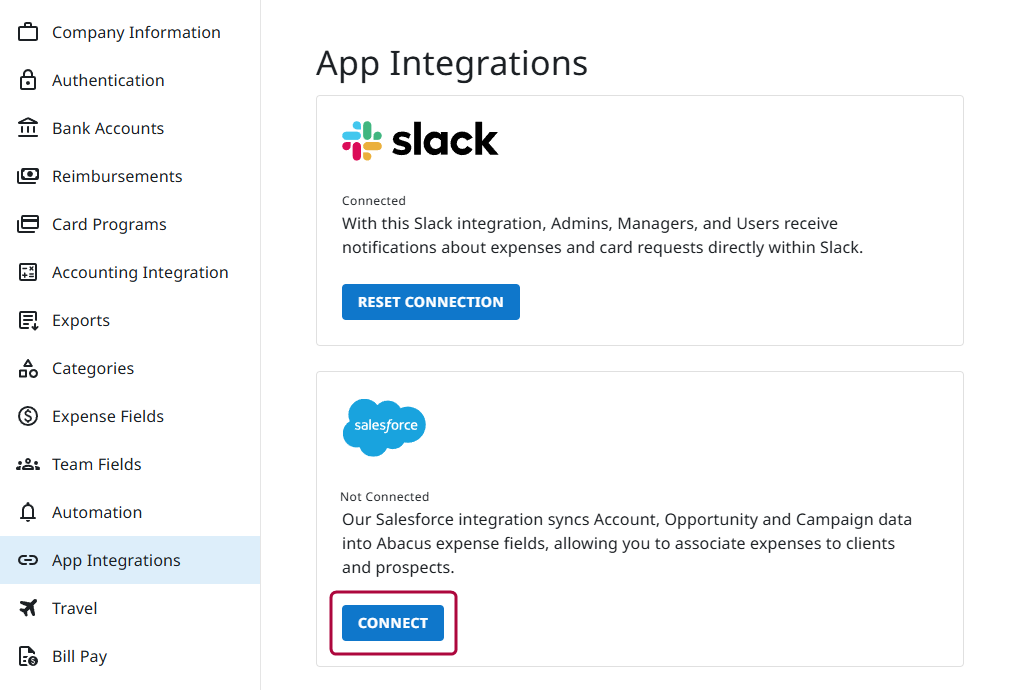Click the shapes icon beside Categories

tap(28, 368)
